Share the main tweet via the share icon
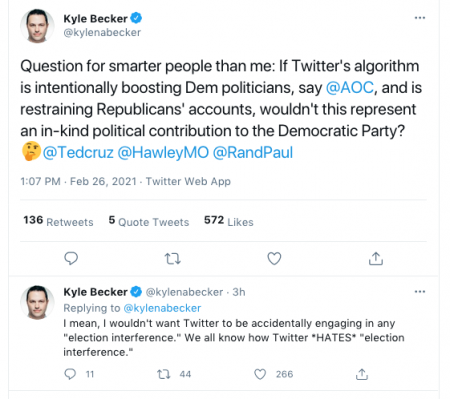The image size is (450, 399). pos(376,258)
